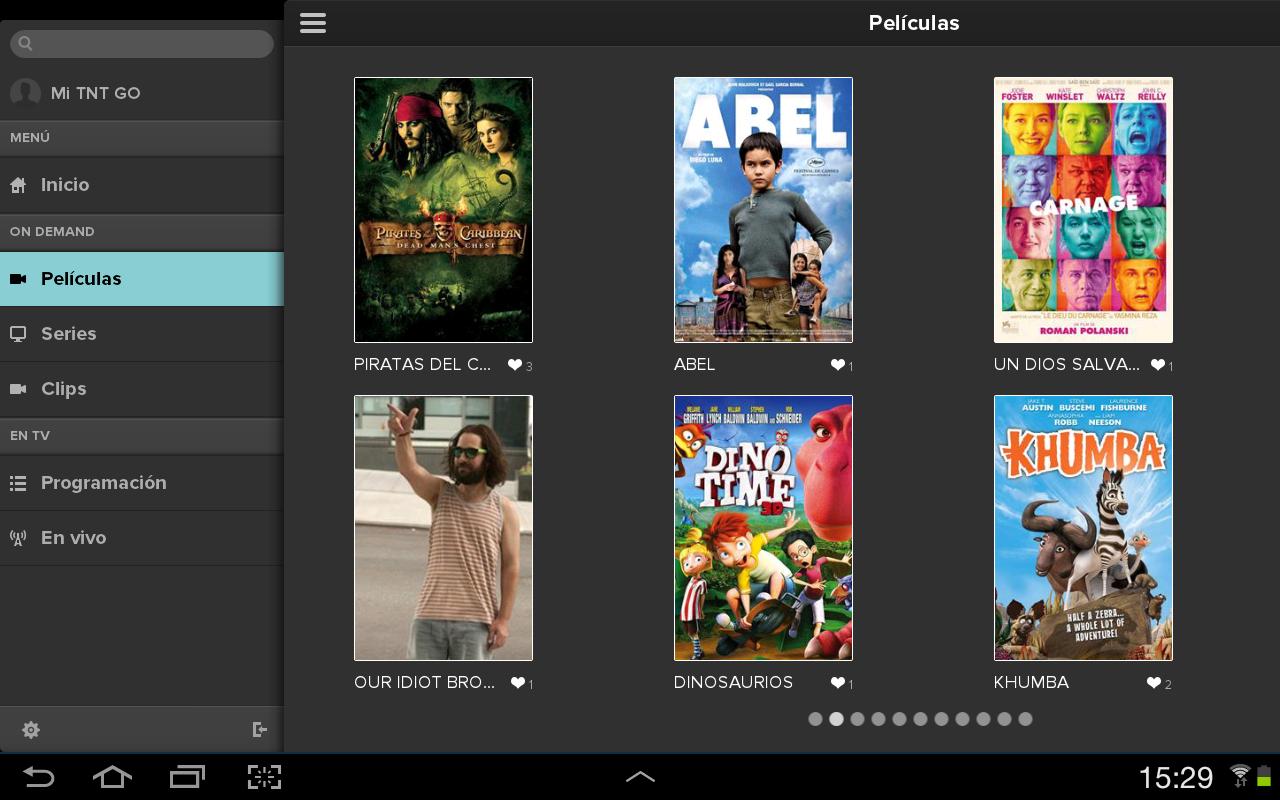Click the logout icon in sidebar
This screenshot has height=800, width=1280.
tap(260, 730)
